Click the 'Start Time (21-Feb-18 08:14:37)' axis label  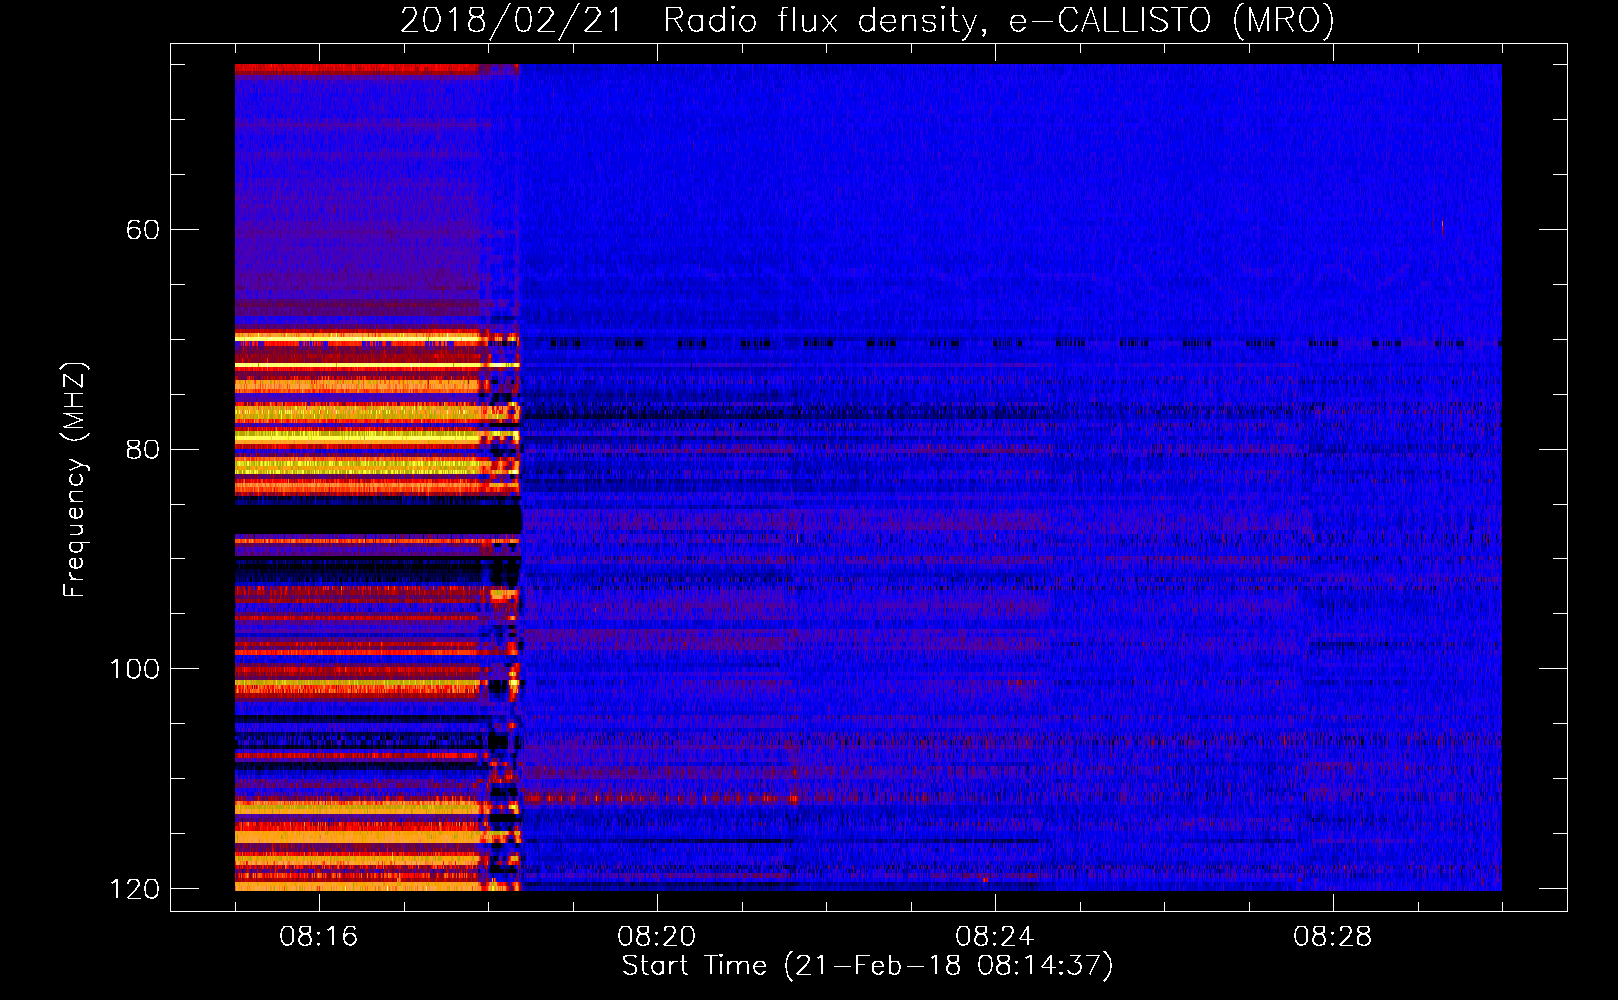coord(867,966)
